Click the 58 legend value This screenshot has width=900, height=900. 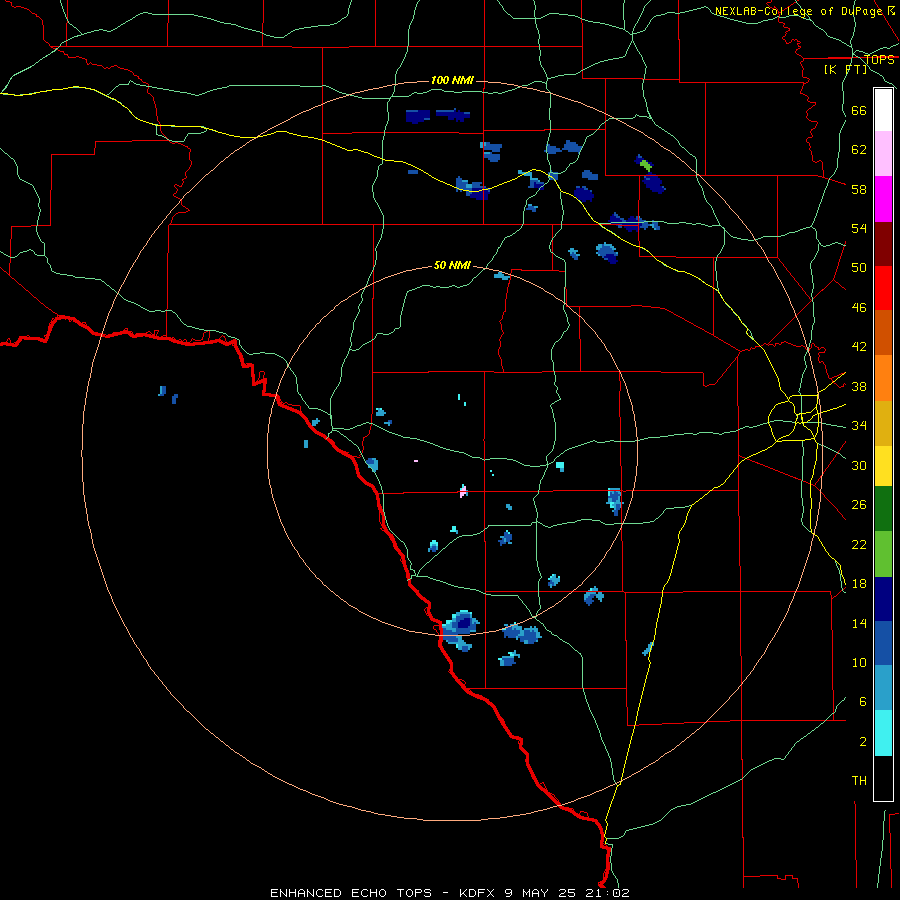coord(859,189)
